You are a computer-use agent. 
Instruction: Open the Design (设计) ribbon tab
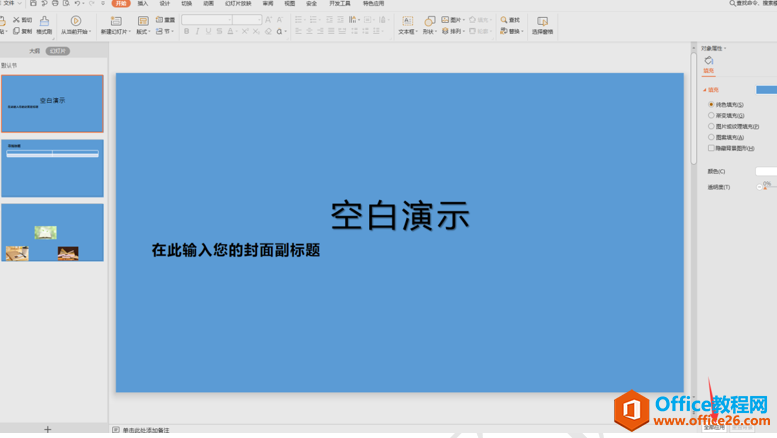[x=165, y=4]
